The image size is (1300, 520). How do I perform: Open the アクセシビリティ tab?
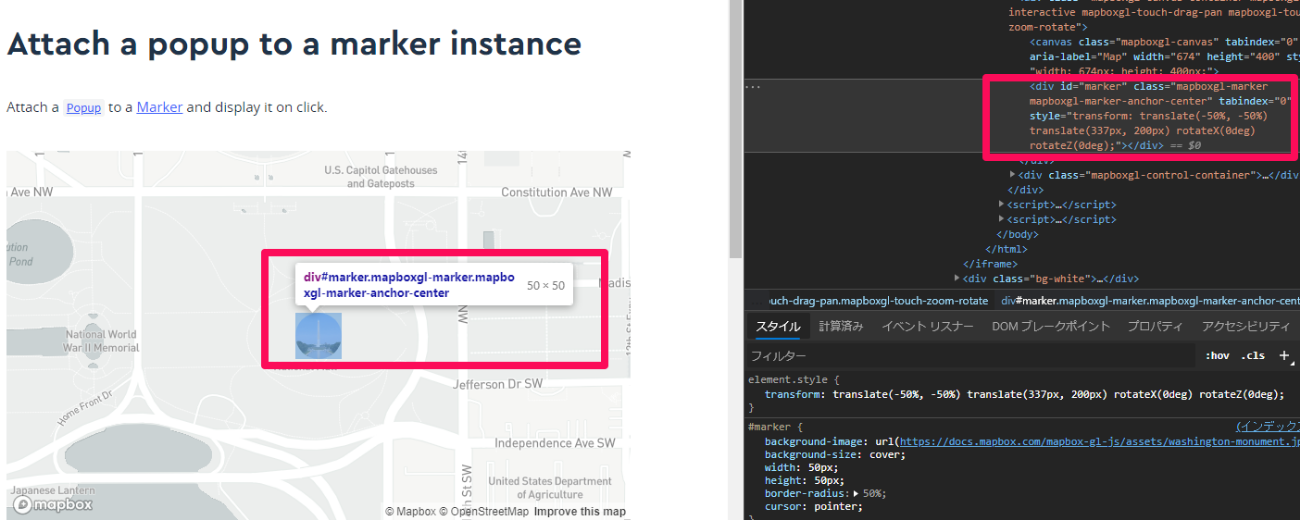pos(1246,326)
